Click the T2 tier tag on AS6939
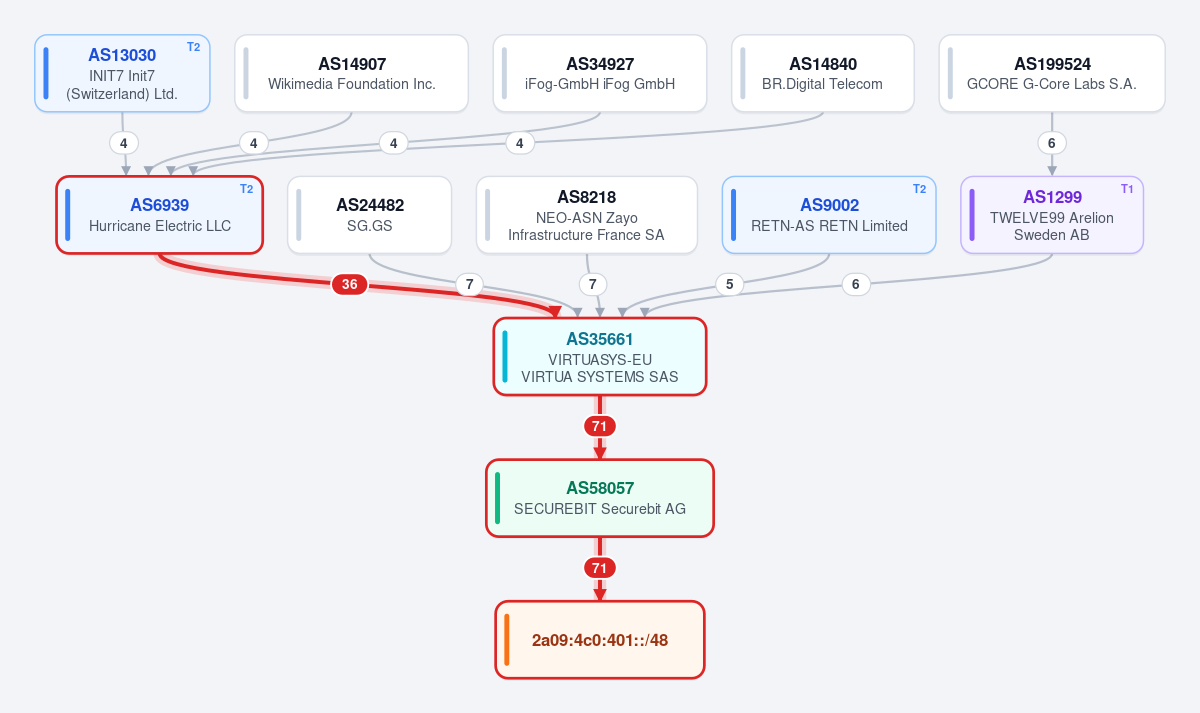This screenshot has width=1200, height=713. 246,189
